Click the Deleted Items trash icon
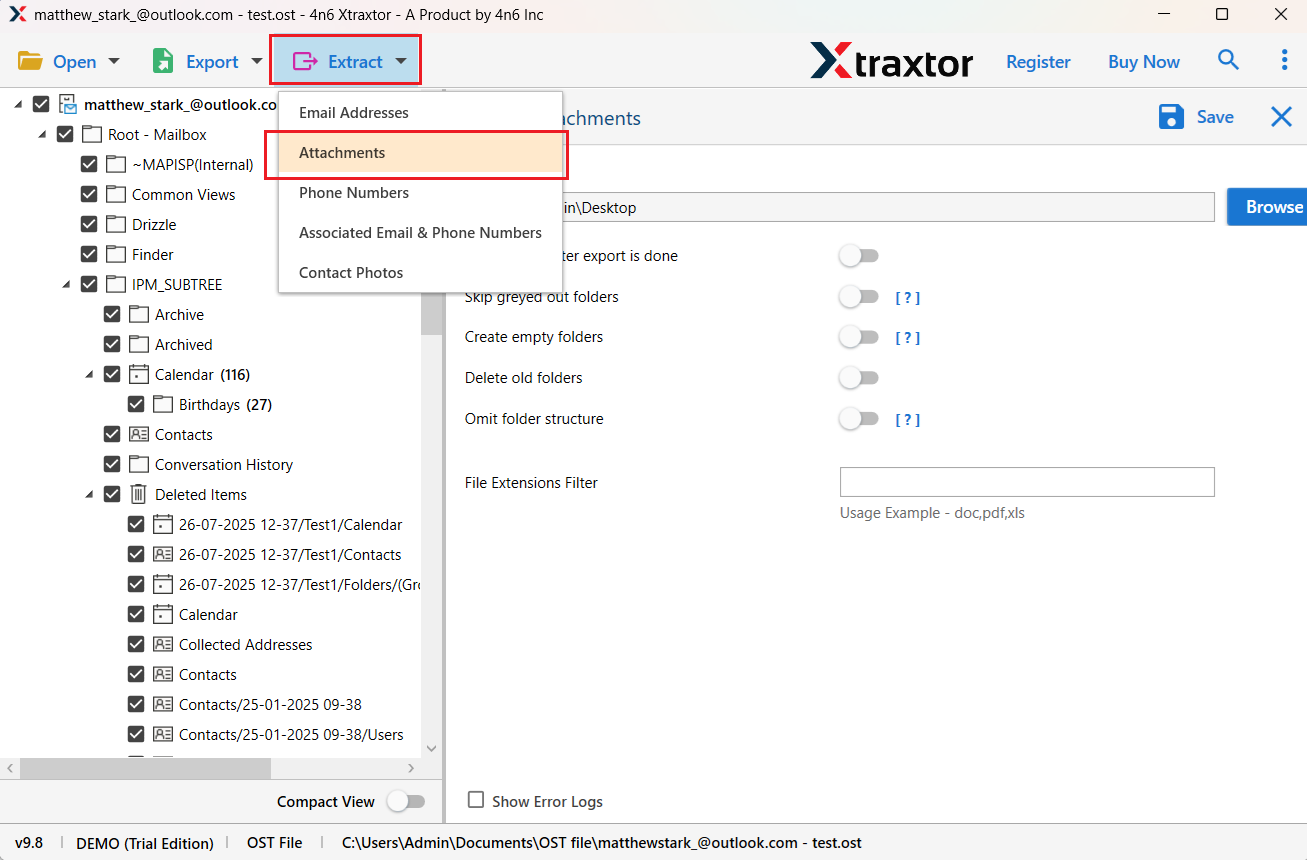Viewport: 1307px width, 860px height. [139, 494]
